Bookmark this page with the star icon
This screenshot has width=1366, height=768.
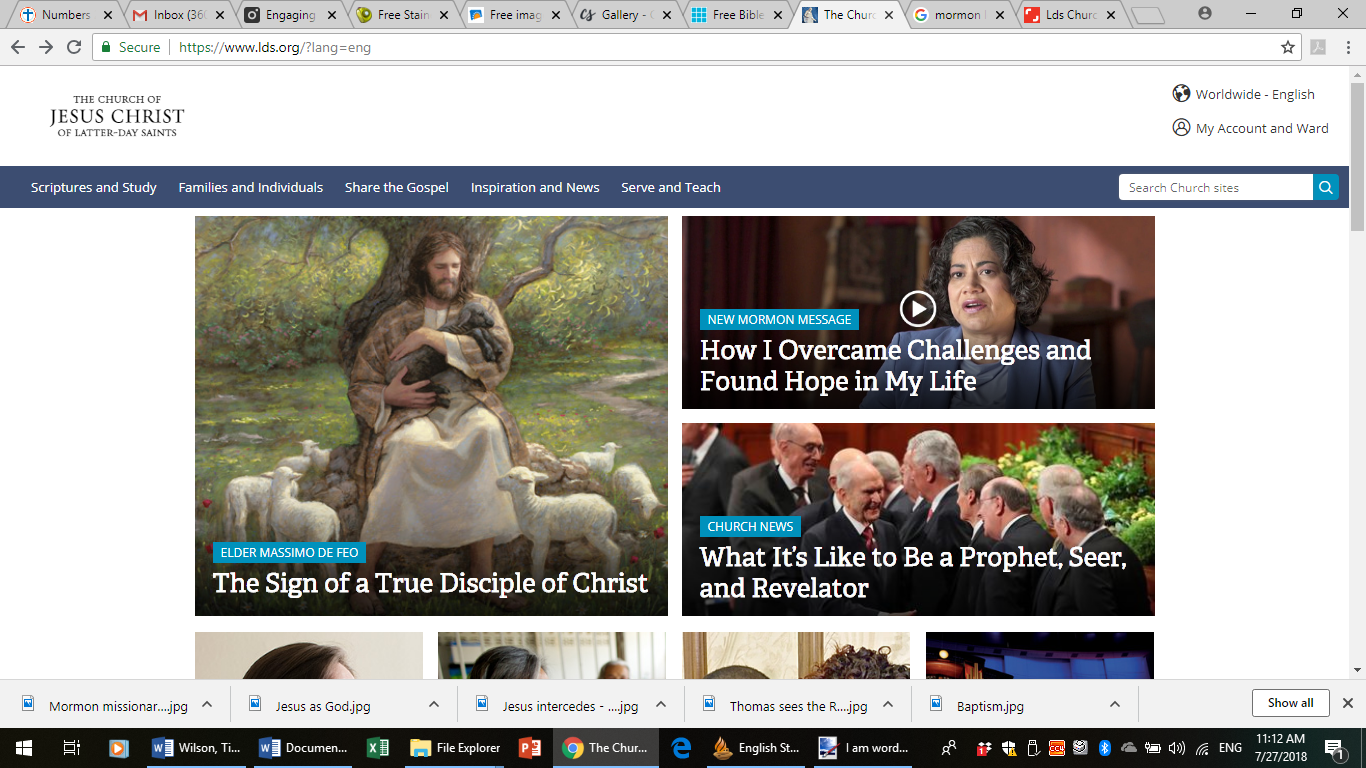pyautogui.click(x=1288, y=47)
